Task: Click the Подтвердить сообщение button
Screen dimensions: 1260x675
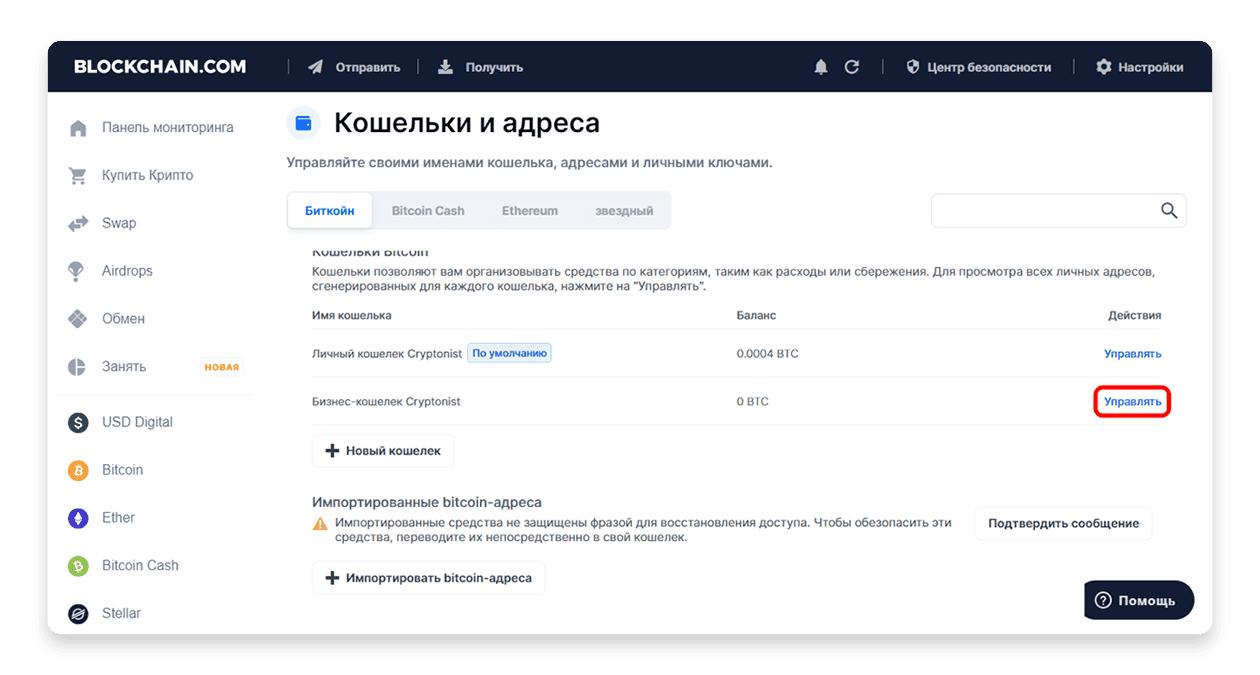Action: point(1064,523)
